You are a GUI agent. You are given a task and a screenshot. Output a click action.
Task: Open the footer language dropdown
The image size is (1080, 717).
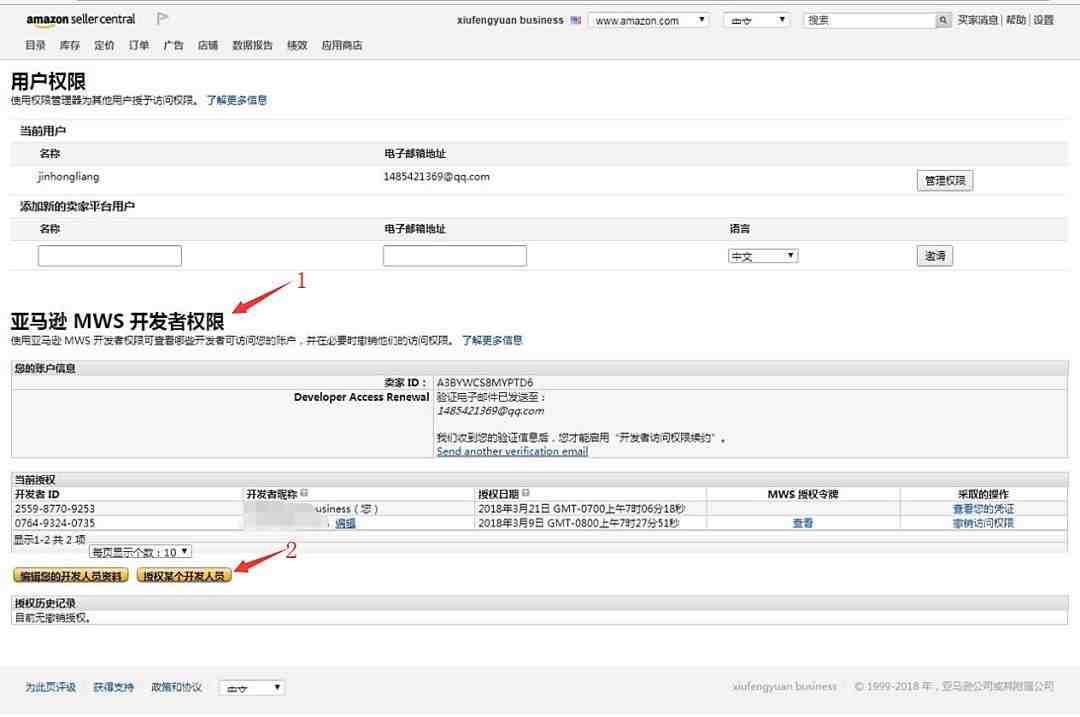(x=252, y=687)
